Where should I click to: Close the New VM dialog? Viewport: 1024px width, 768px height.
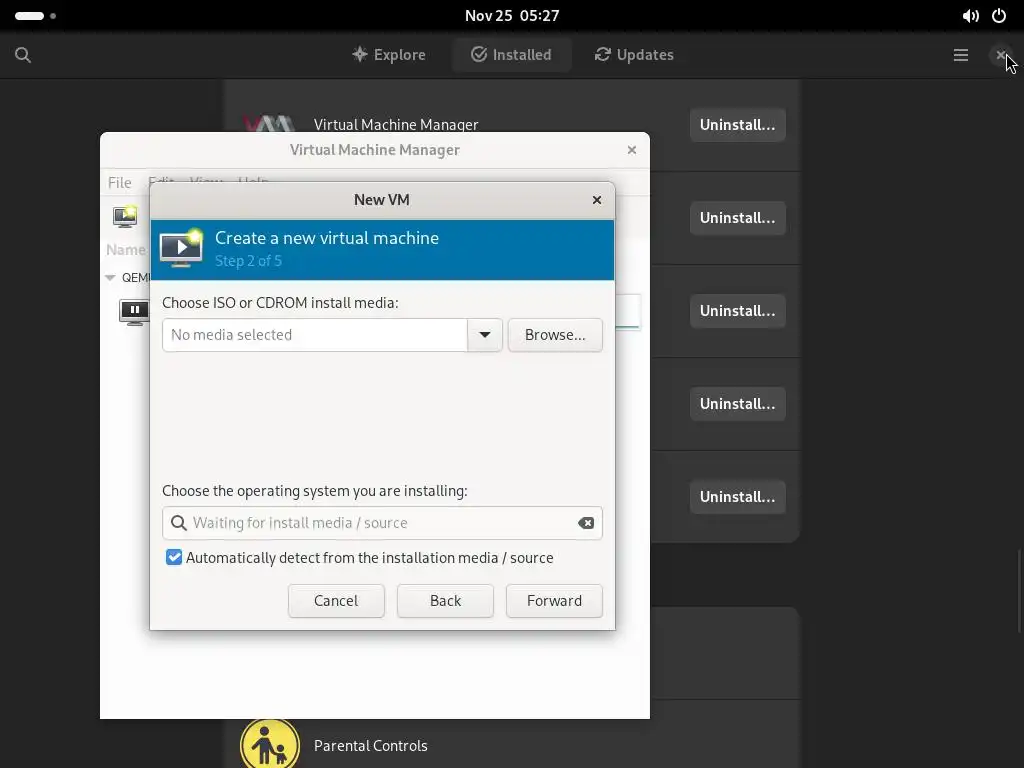pos(597,200)
